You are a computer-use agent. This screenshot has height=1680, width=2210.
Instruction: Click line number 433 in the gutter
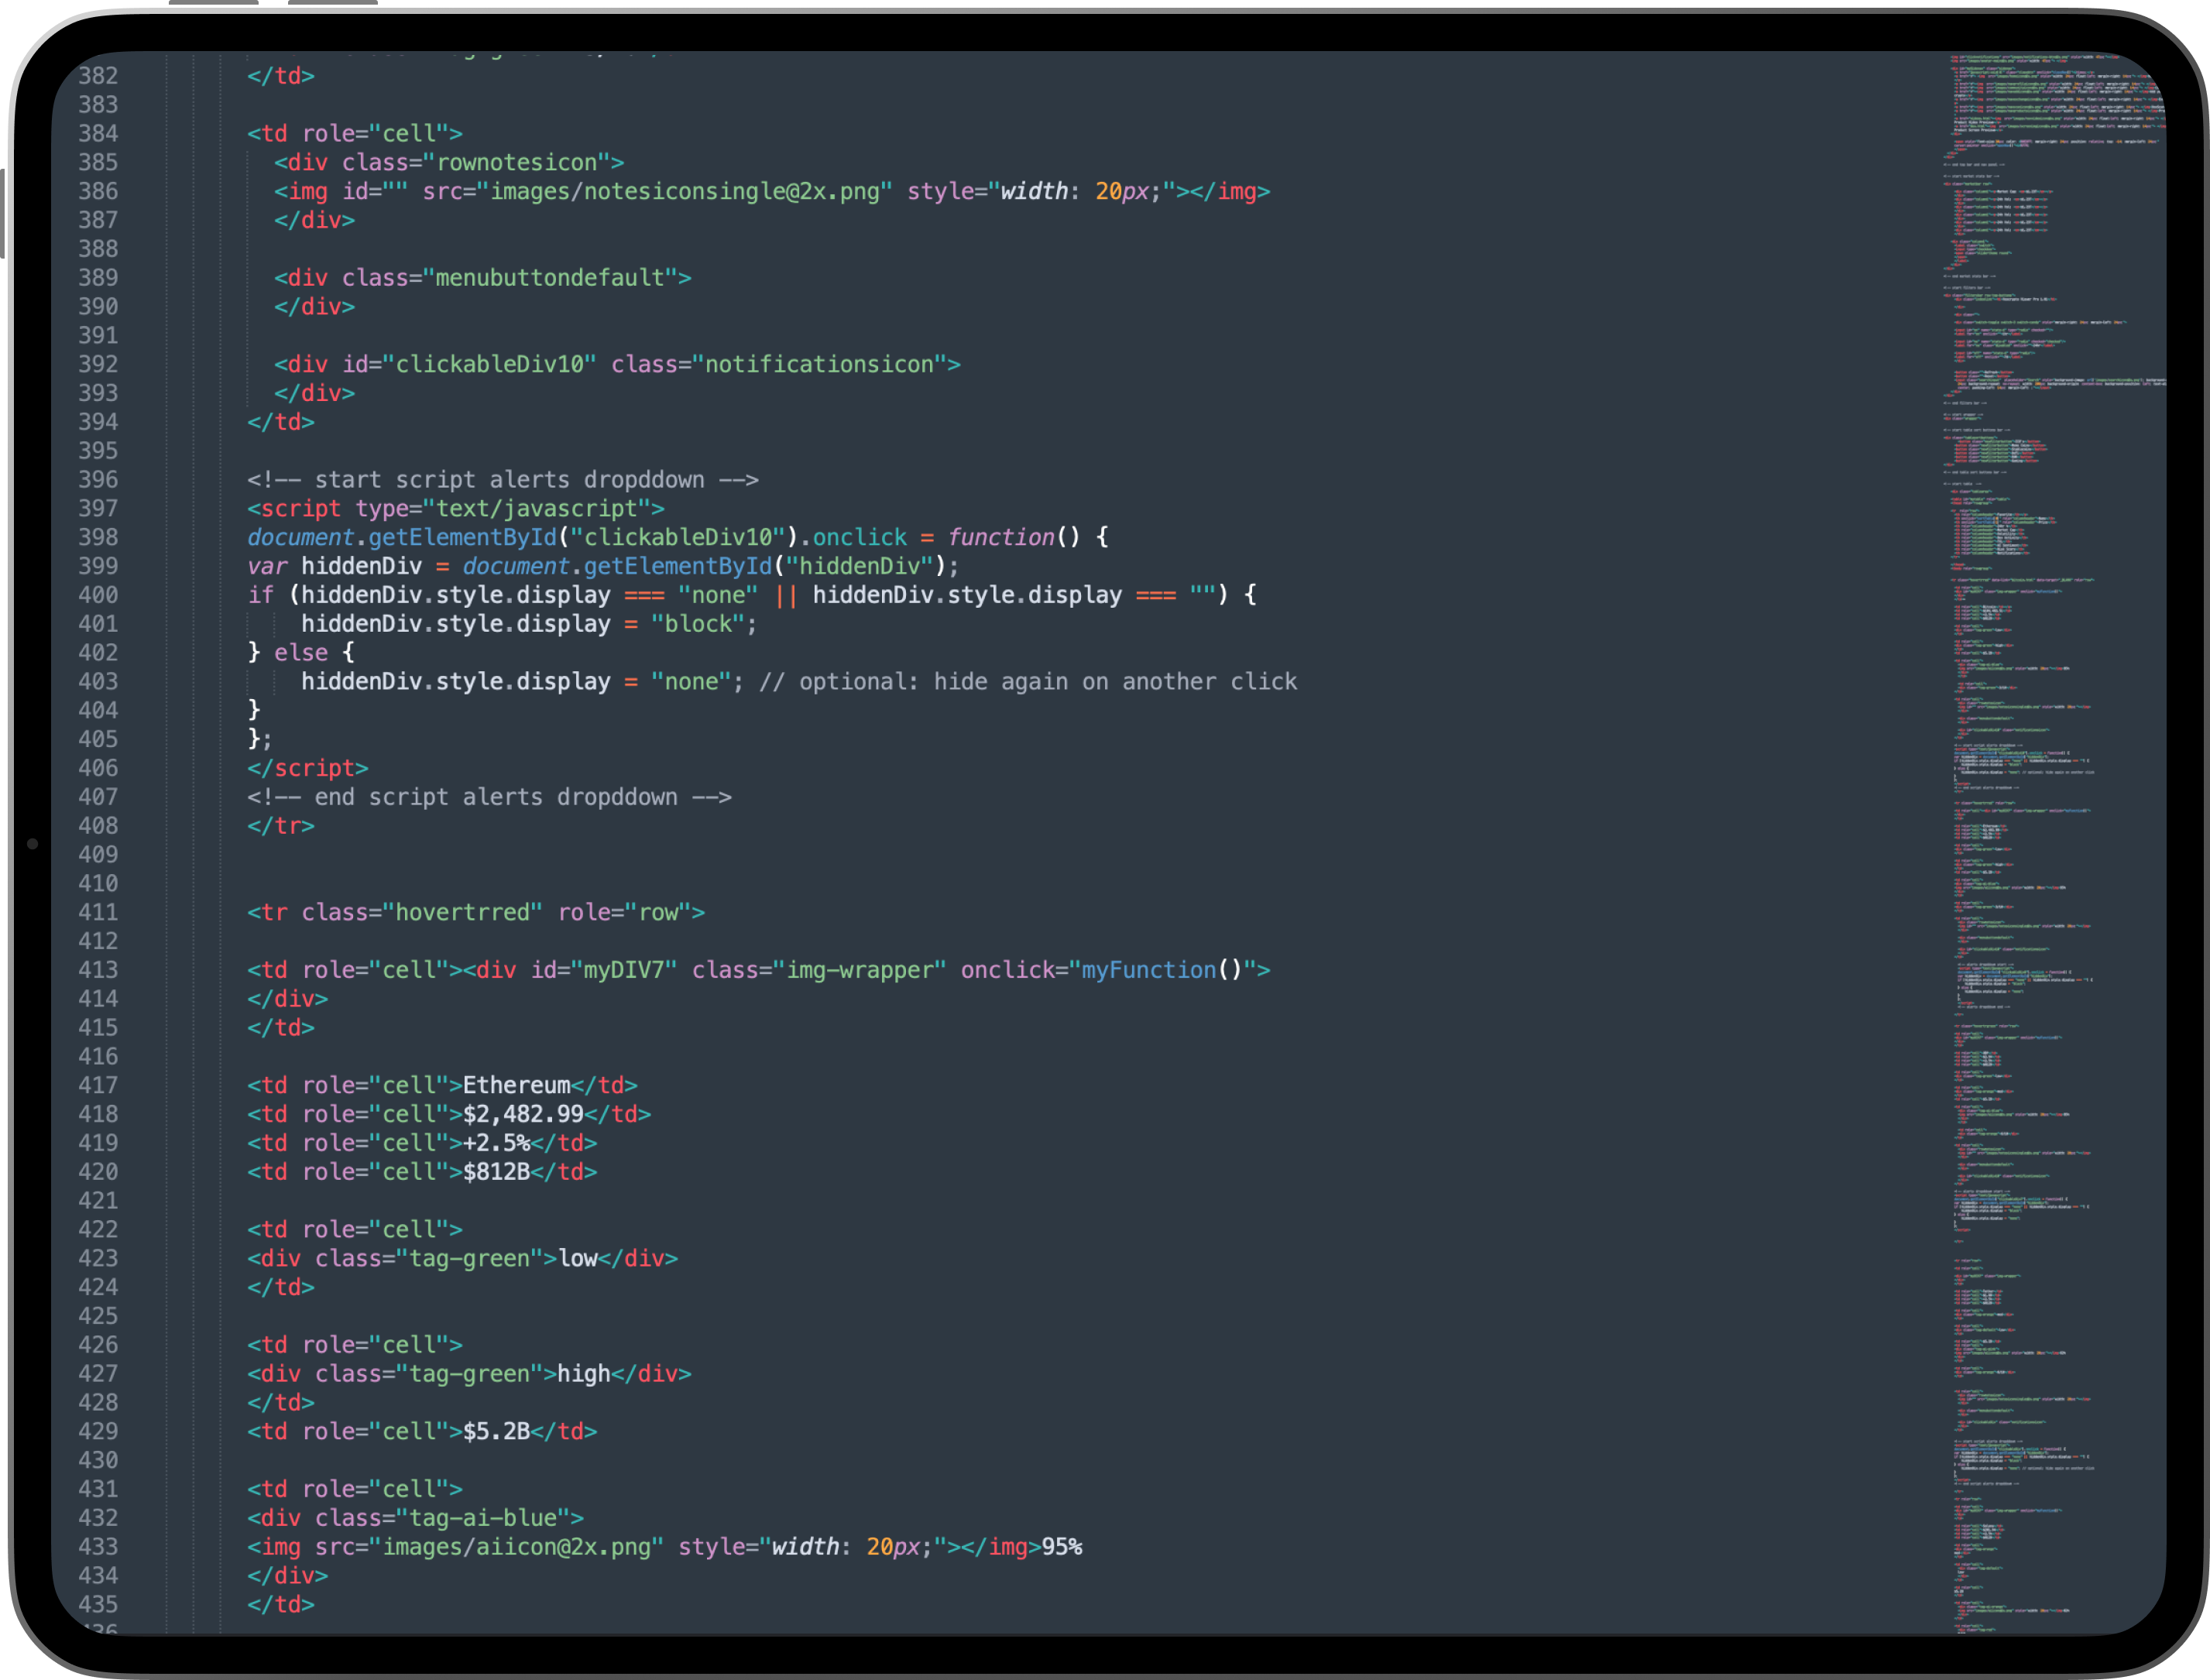98,1547
